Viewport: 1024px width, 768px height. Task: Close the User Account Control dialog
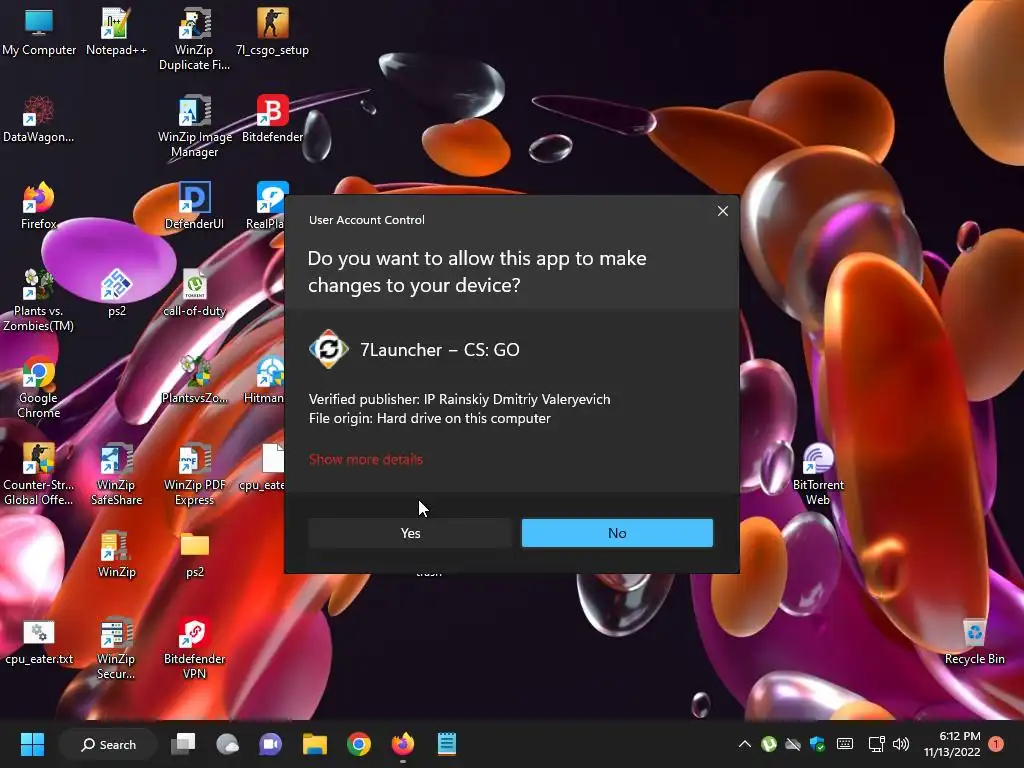[x=722, y=211]
